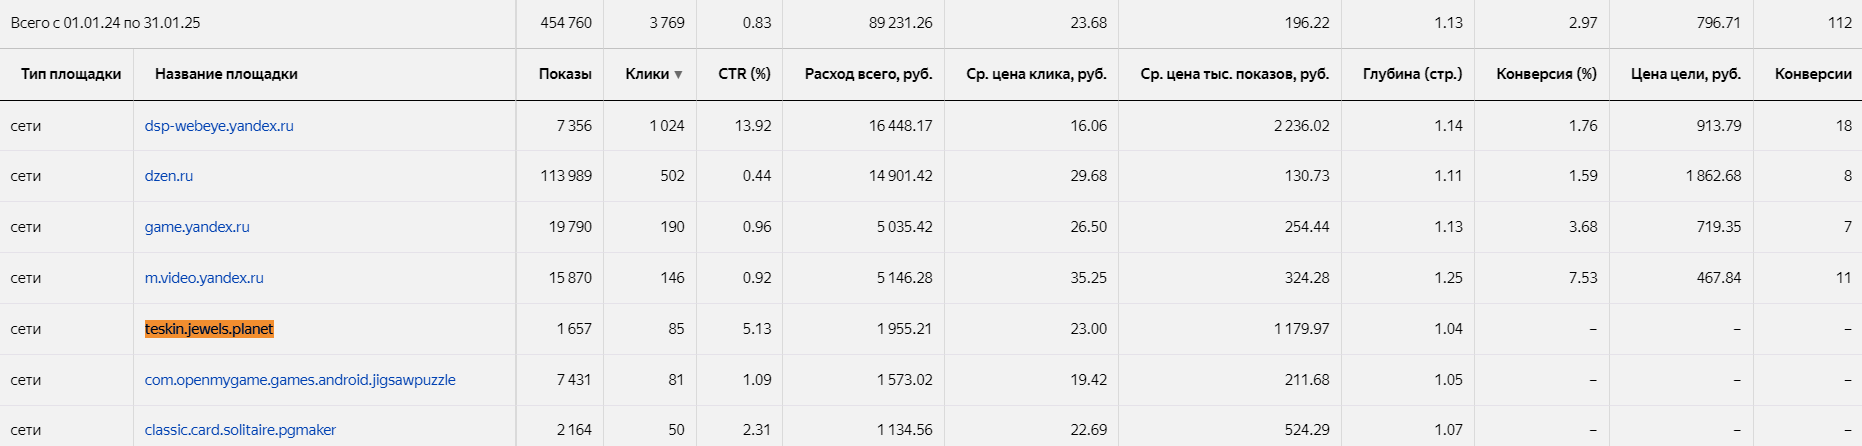Sort by the Глубина (стр.) header

tap(1412, 74)
